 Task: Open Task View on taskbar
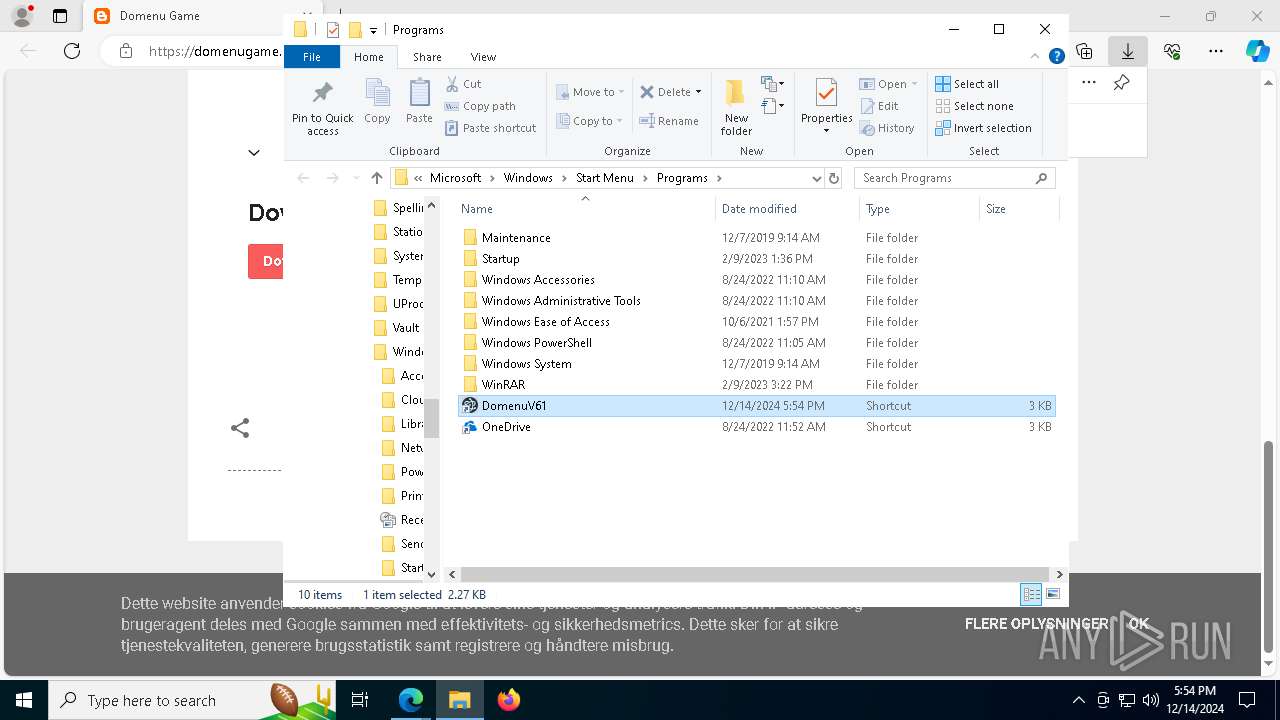(x=360, y=700)
